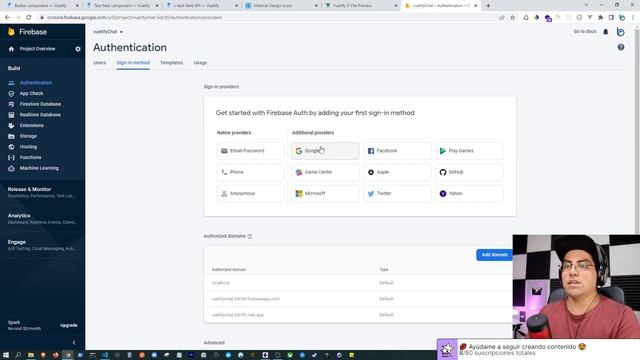
Task: Switch to the Sign-in method tab
Action: point(133,63)
